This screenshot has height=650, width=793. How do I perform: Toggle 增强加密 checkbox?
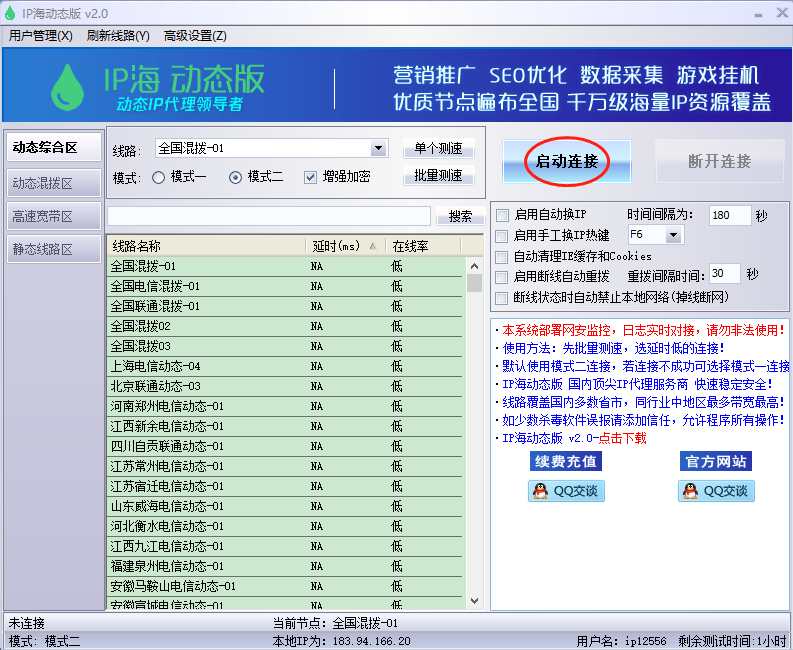311,177
